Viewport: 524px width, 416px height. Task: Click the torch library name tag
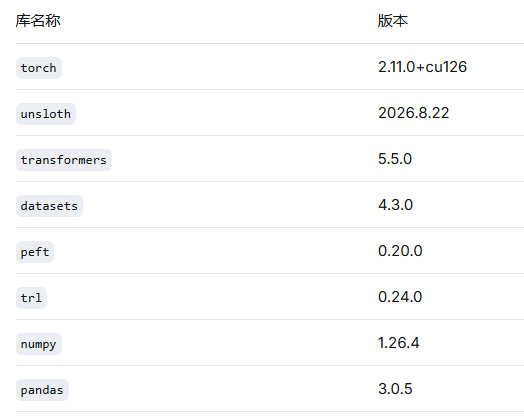point(39,68)
